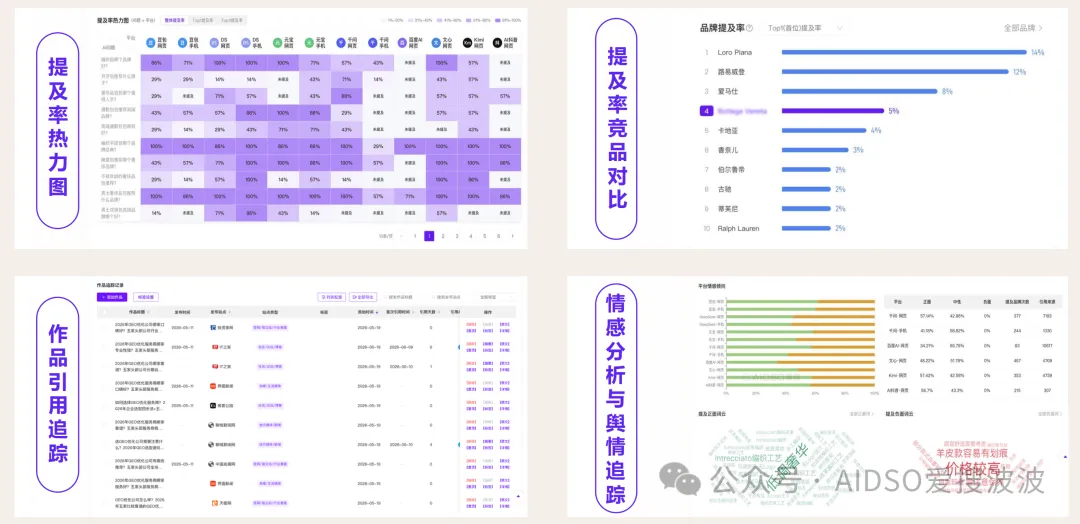Screen dimensions: 1080x524
Task: Toggle the select-all checkbox in tracking table header
Action: 105,312
